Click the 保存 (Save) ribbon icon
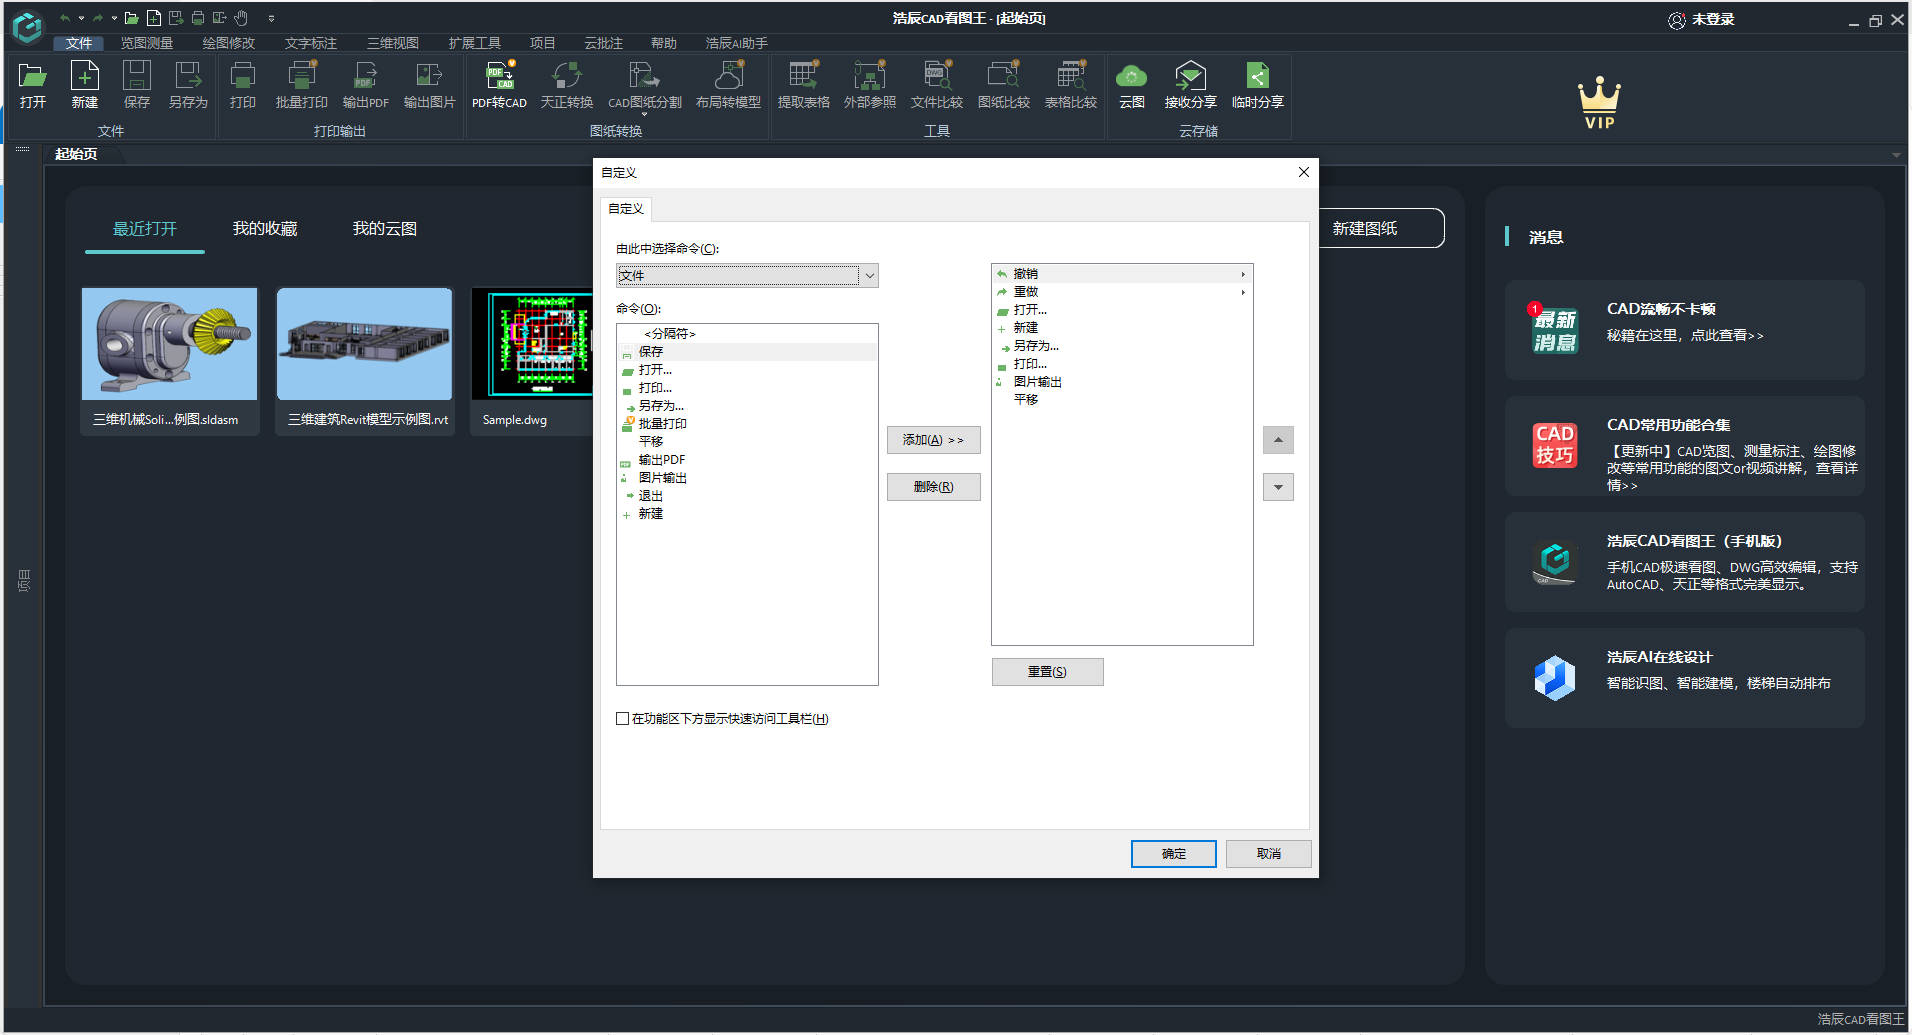 (x=137, y=85)
